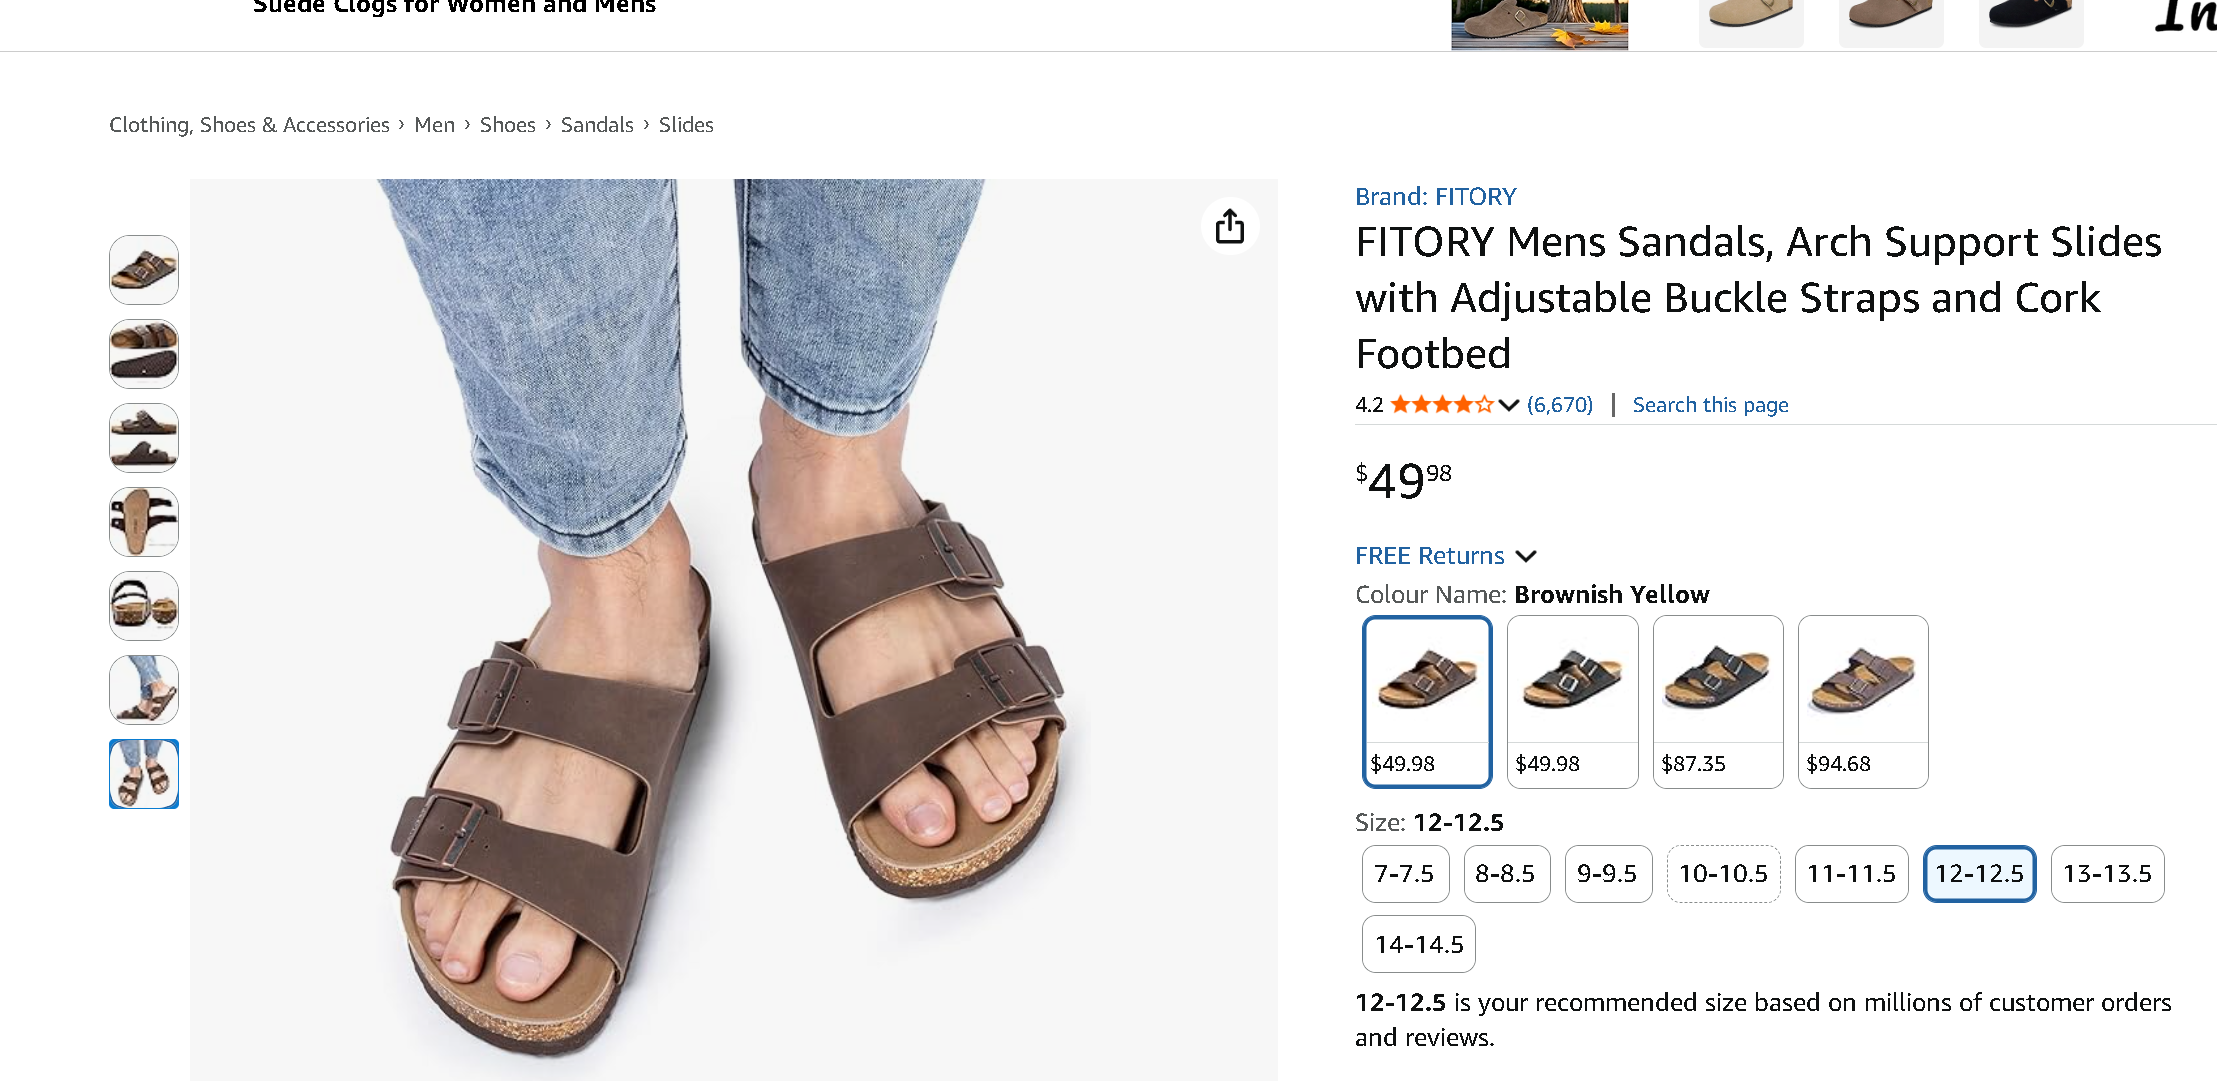Choose the $87.35 colour variant swatch
This screenshot has width=2217, height=1081.
click(1717, 701)
